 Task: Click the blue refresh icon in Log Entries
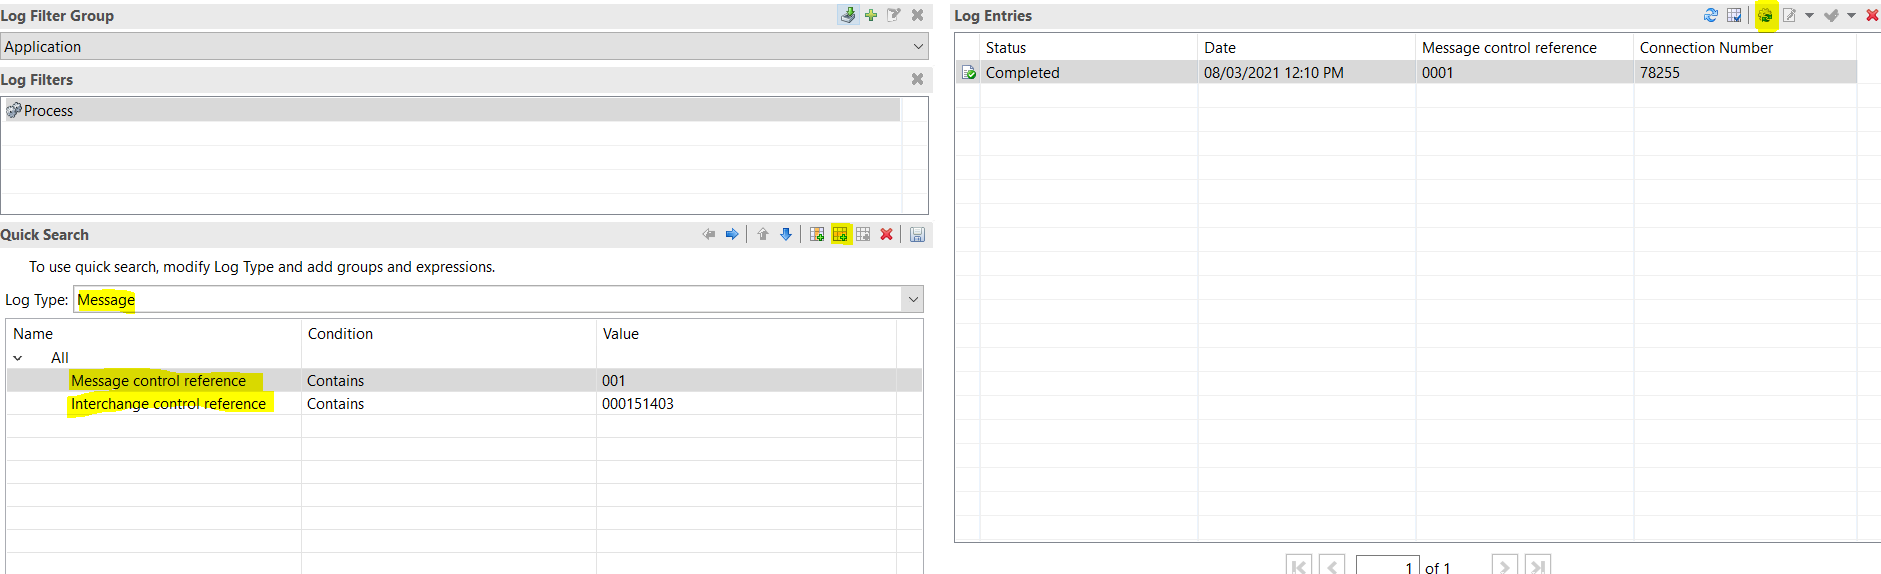[x=1711, y=15]
